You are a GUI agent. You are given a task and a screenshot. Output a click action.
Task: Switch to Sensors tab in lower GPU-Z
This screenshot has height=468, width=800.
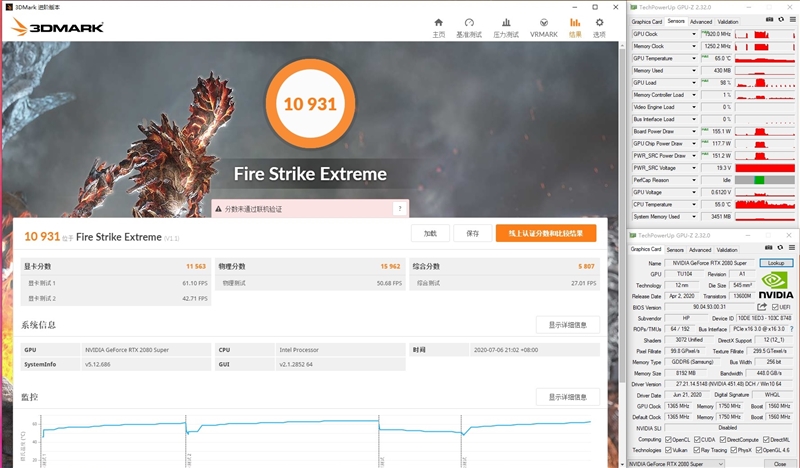tap(676, 249)
